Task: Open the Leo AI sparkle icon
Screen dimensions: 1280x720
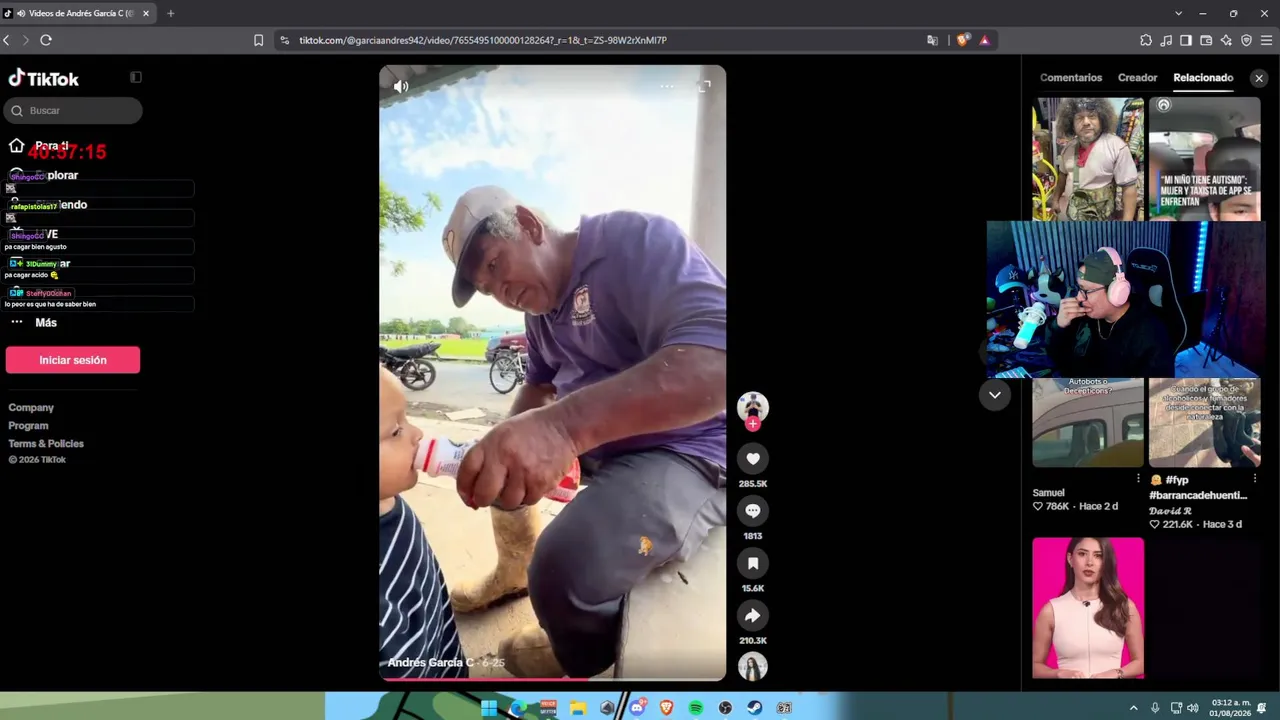Action: 1226,40
